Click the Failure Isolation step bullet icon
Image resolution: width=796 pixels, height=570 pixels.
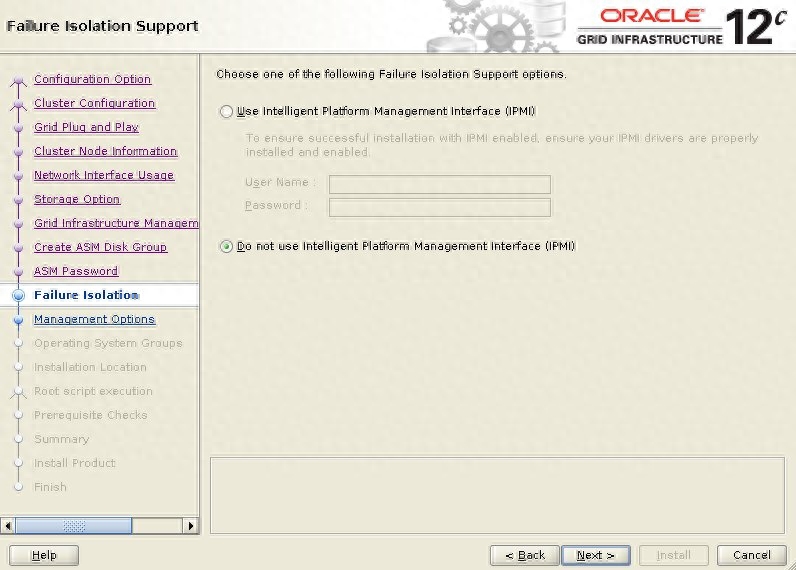(x=17, y=295)
